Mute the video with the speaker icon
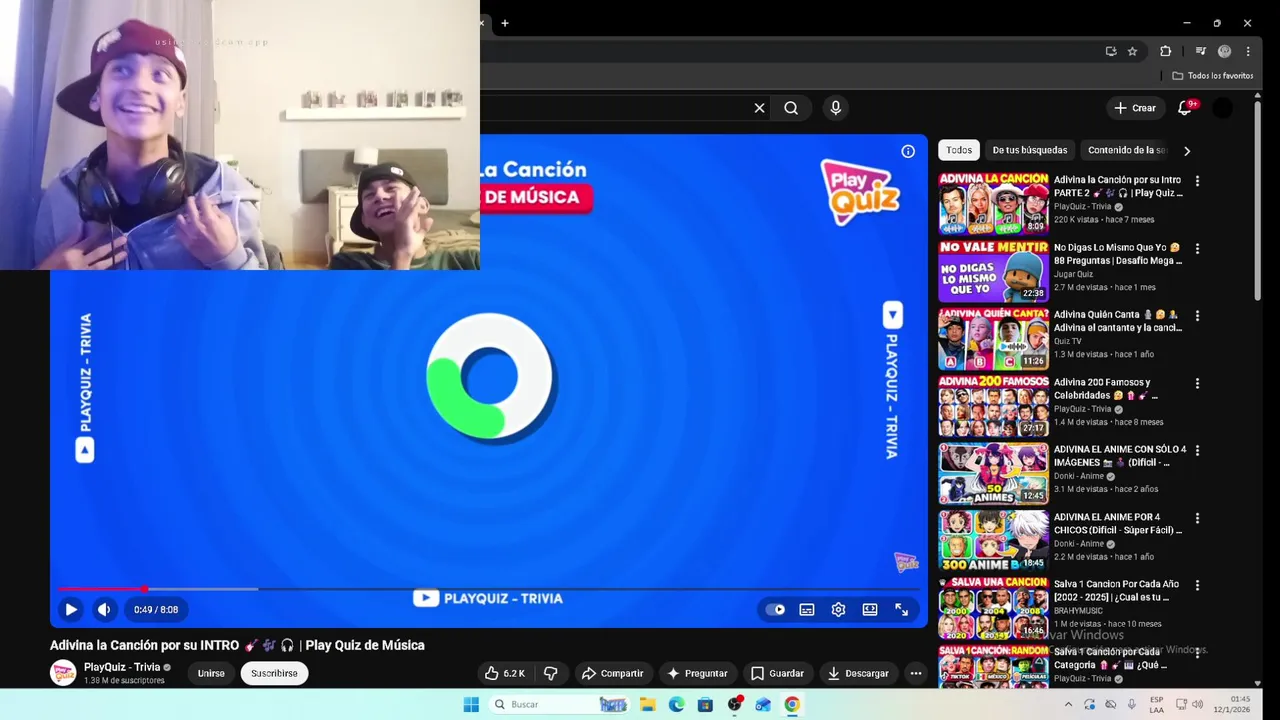Viewport: 1280px width, 720px height. pos(104,609)
